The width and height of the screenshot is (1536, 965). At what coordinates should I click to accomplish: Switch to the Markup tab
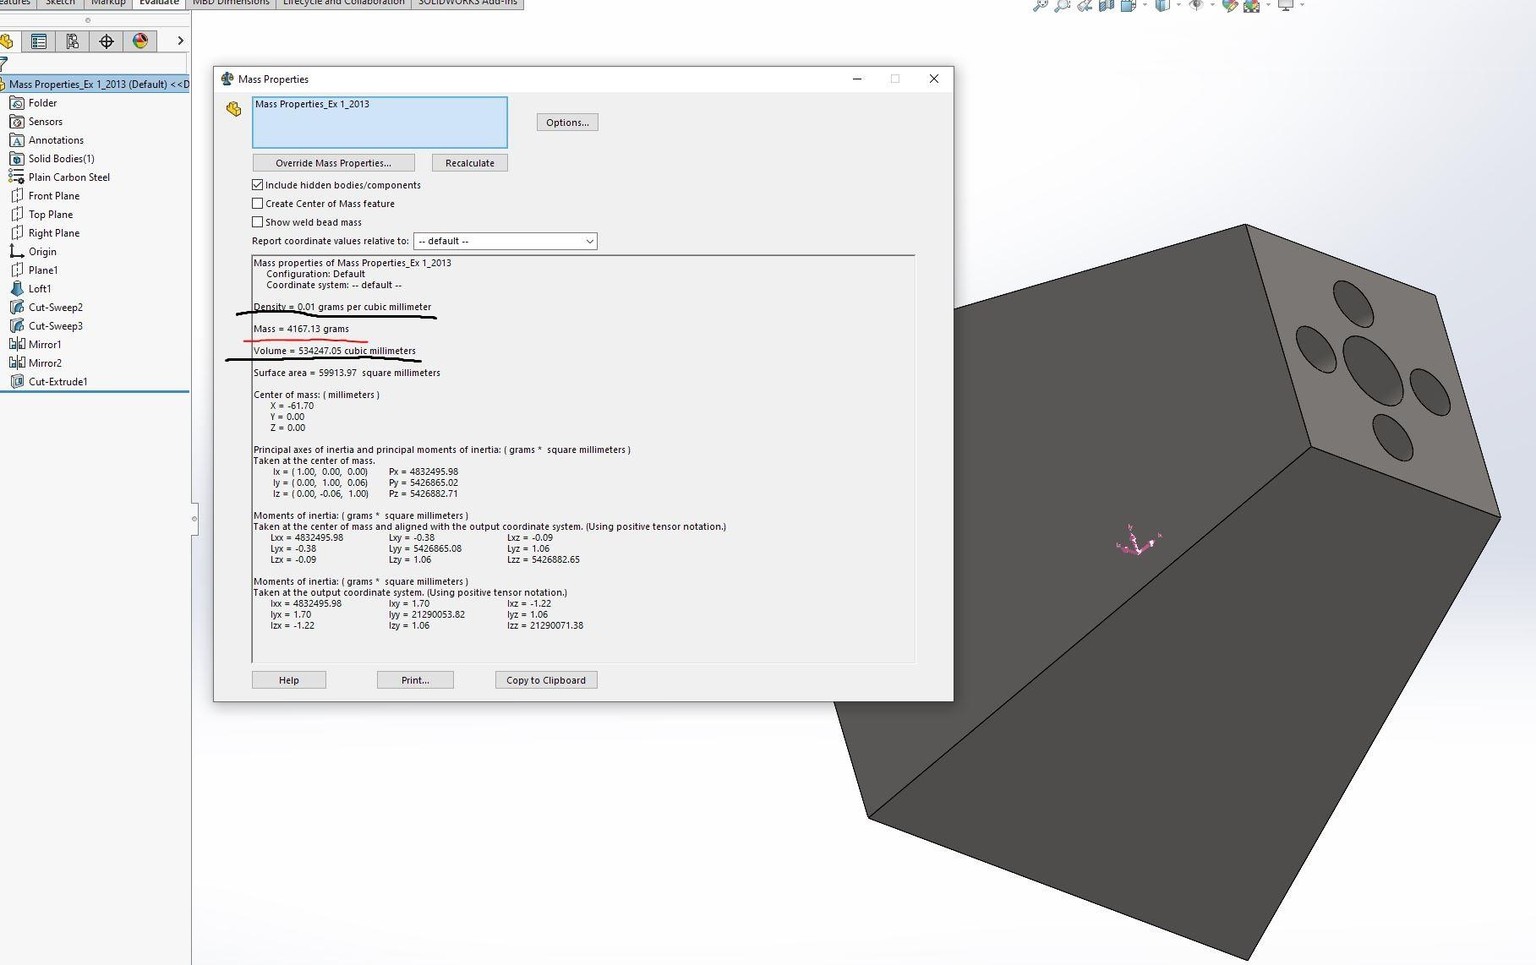click(108, 4)
